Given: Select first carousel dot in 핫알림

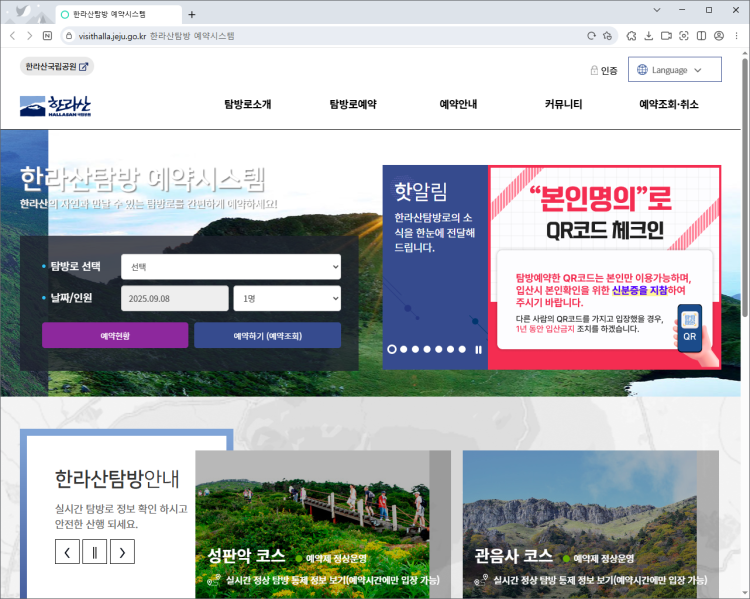Looking at the screenshot, I should 392,349.
